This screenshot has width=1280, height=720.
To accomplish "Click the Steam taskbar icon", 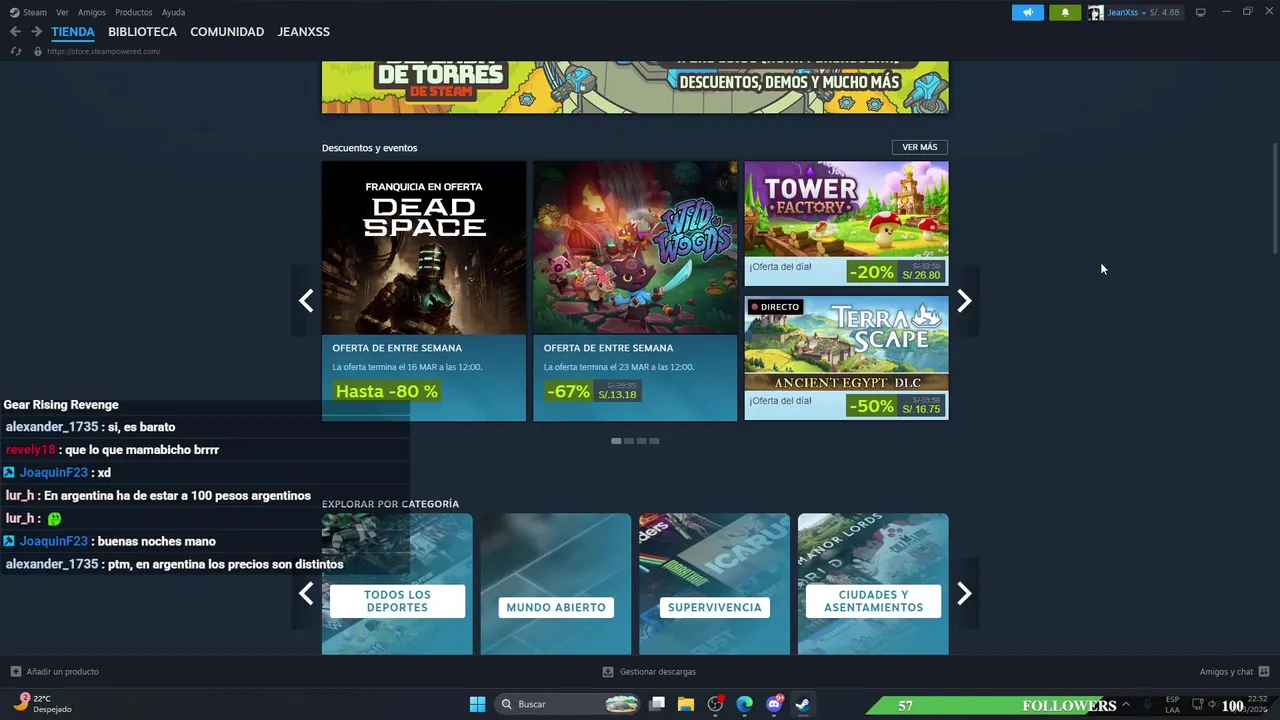I will click(x=802, y=704).
